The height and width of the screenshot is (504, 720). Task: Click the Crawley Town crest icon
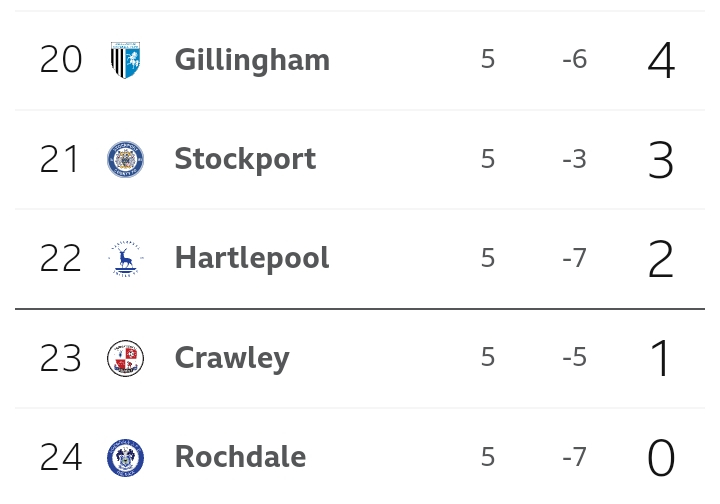pos(125,358)
